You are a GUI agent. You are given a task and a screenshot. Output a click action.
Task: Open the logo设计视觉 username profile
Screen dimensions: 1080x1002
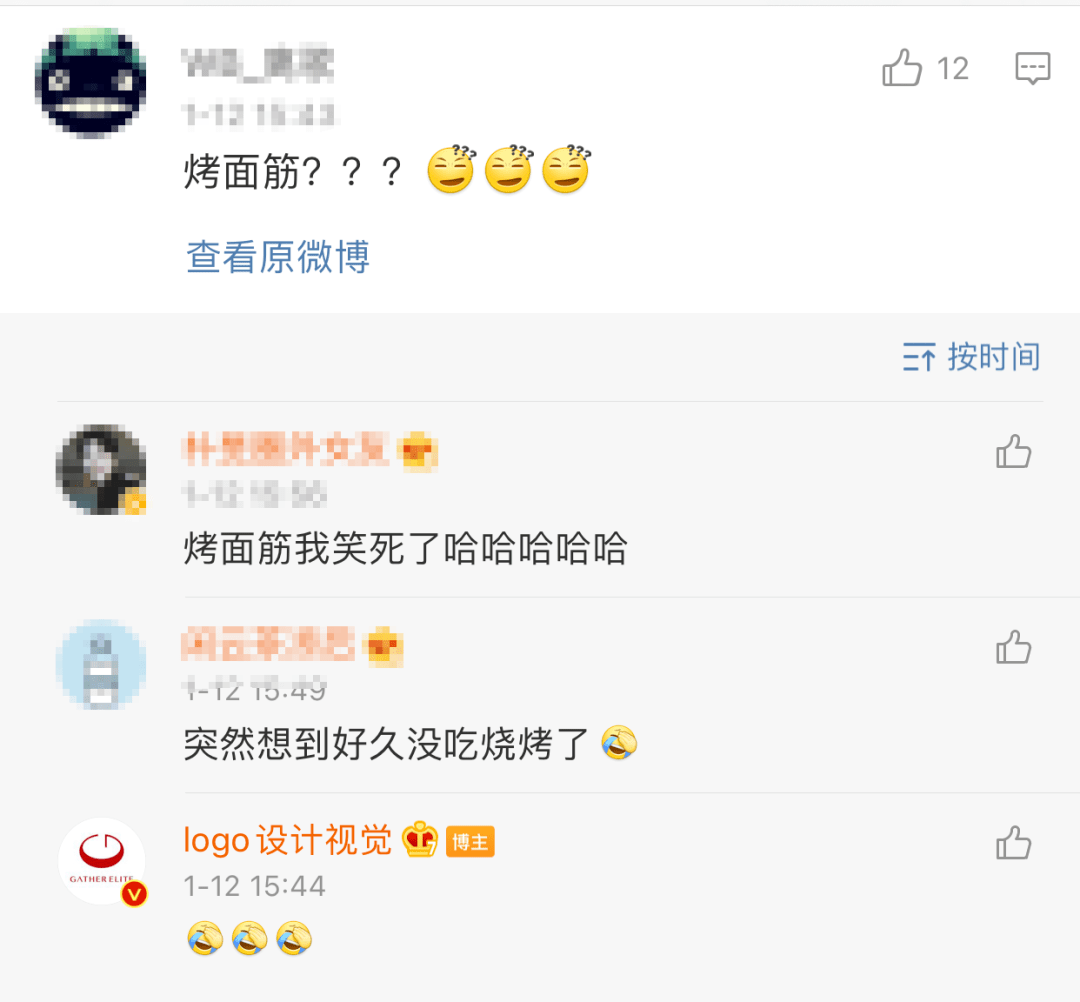pos(287,840)
